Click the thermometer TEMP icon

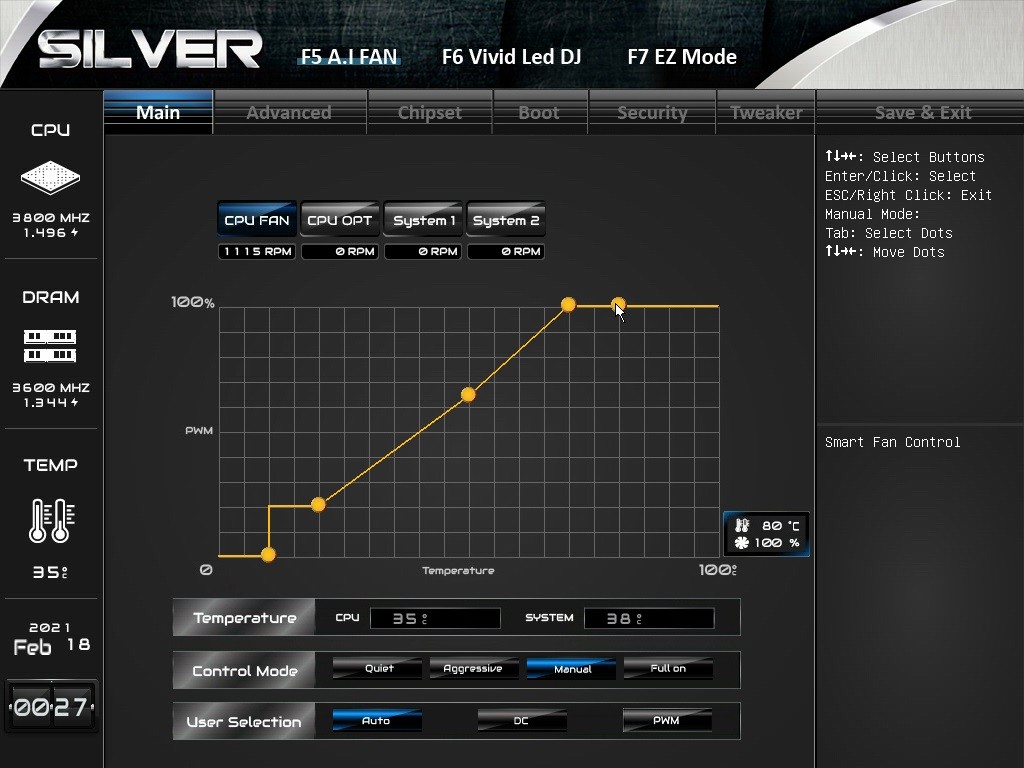52,520
